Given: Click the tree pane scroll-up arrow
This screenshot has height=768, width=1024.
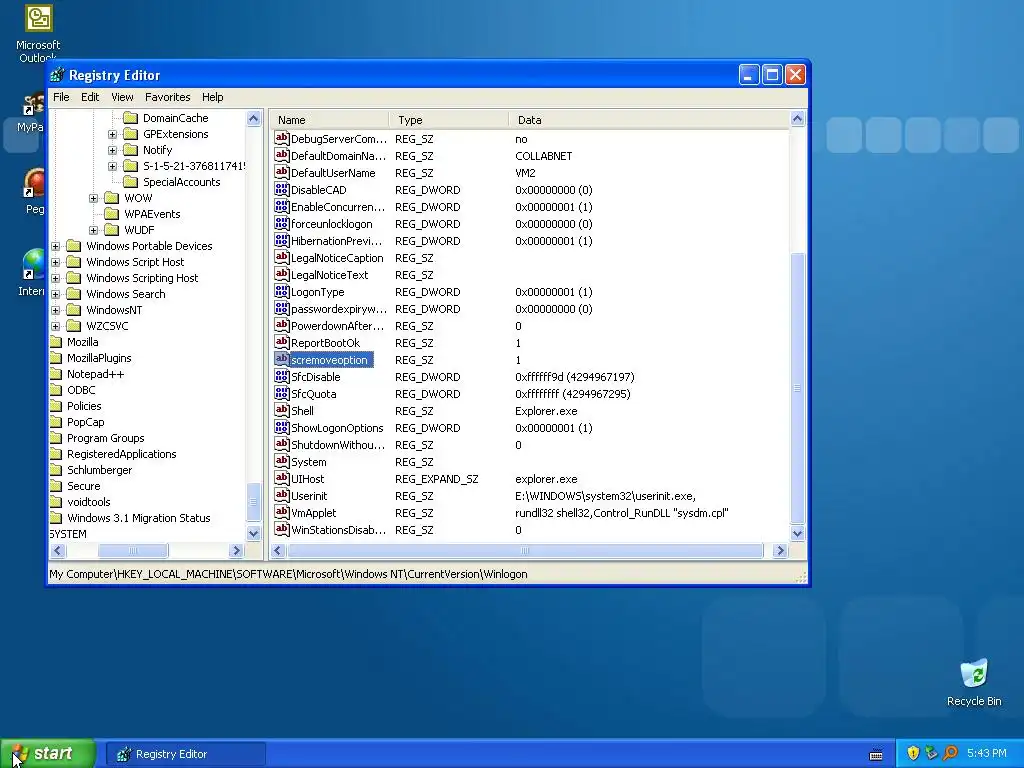Looking at the screenshot, I should point(254,118).
